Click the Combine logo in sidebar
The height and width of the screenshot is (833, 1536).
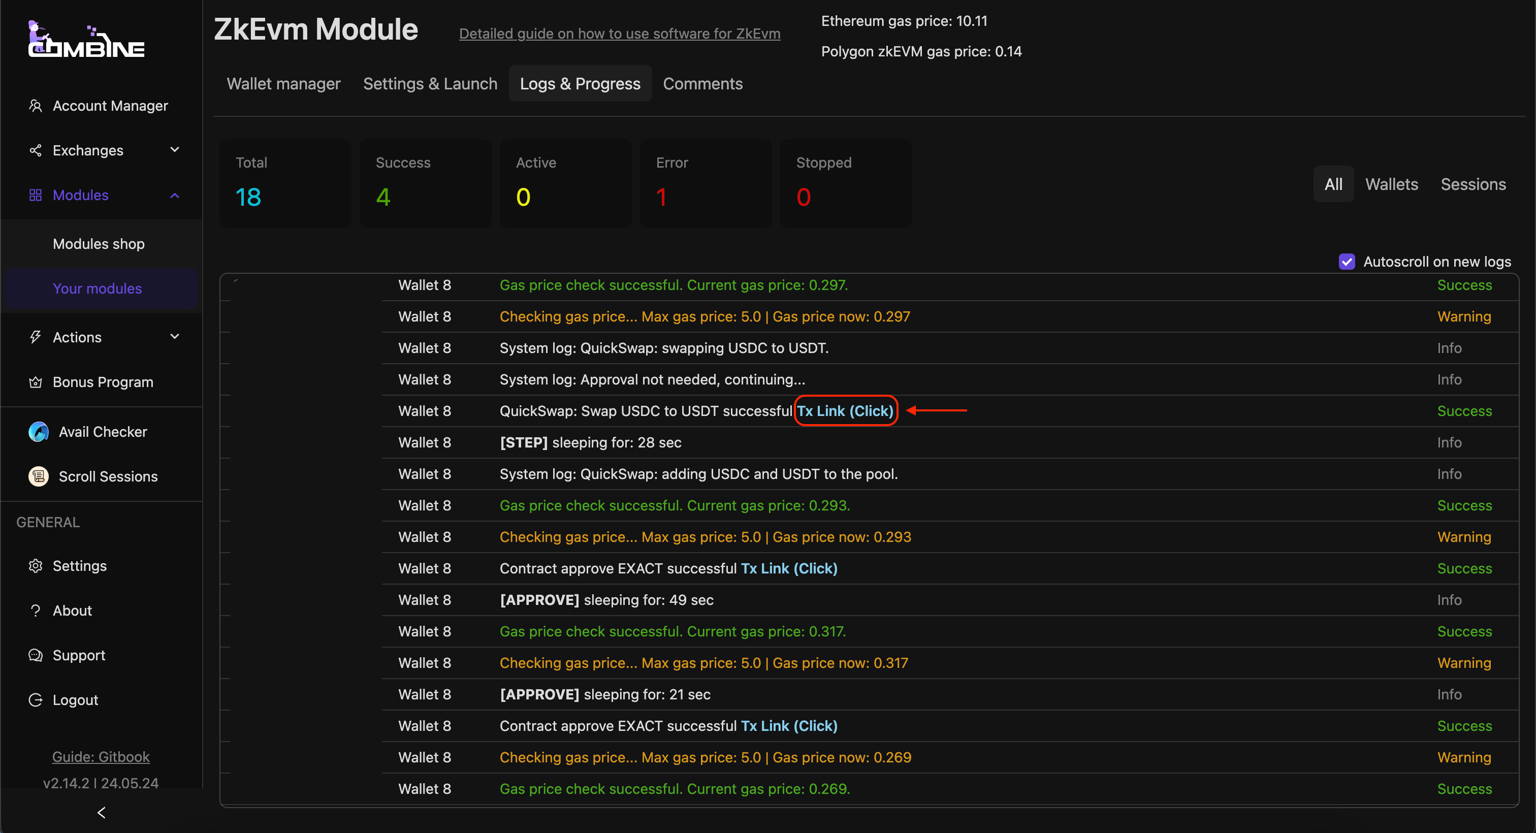86,40
